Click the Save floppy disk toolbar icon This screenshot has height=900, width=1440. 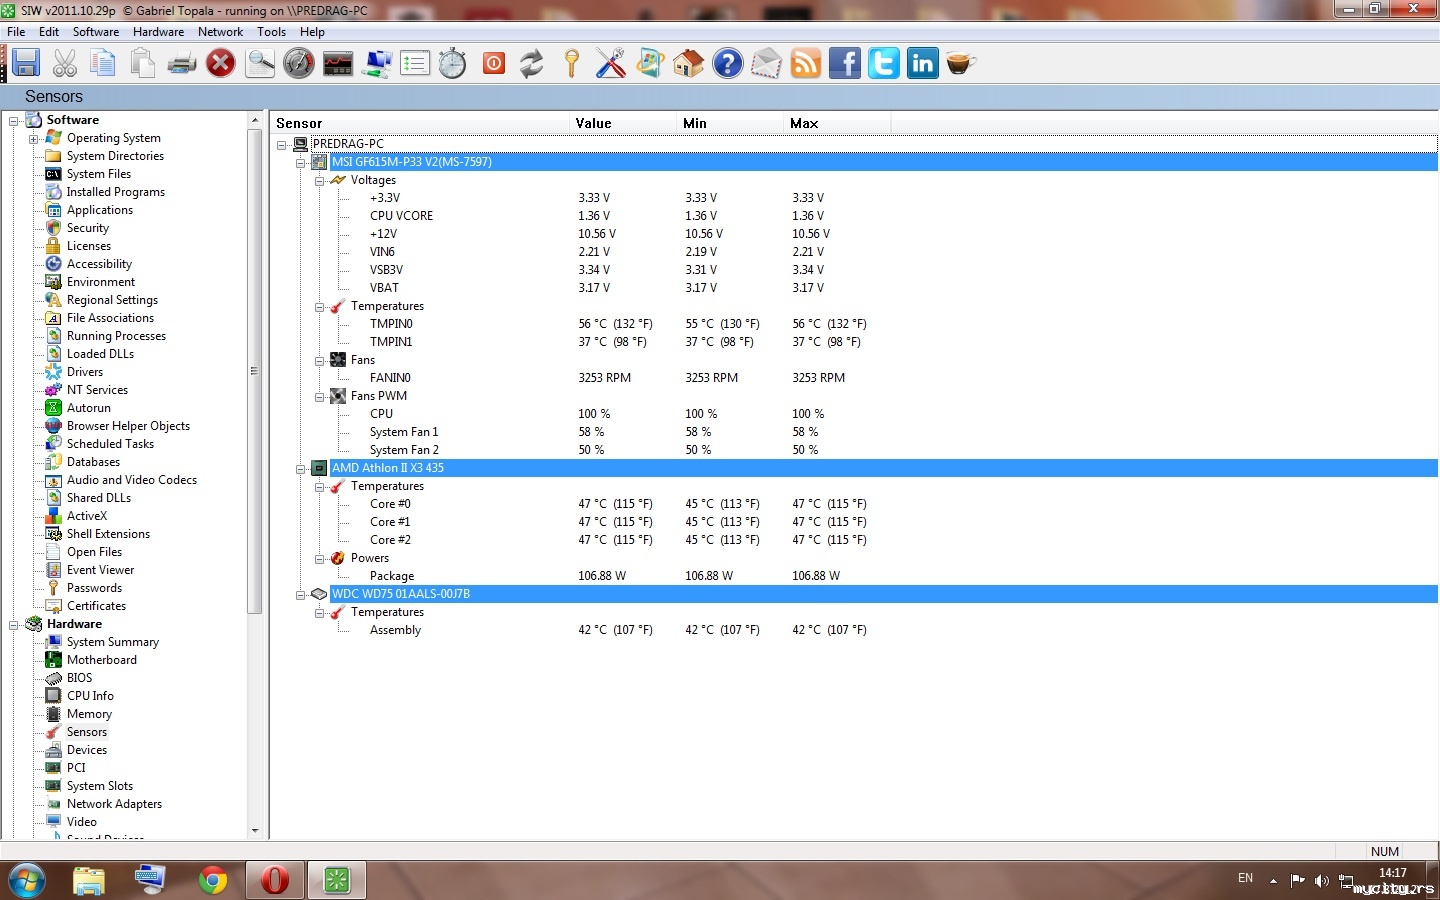[x=26, y=64]
